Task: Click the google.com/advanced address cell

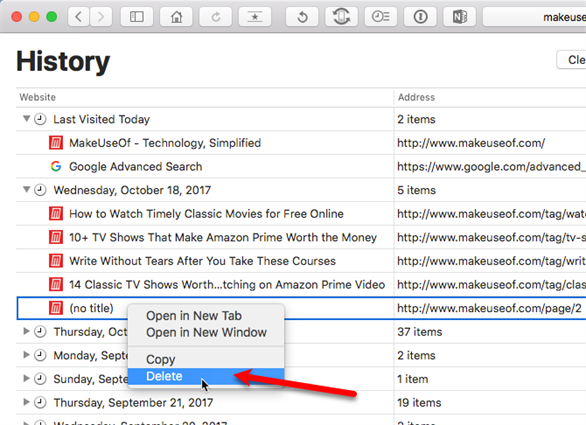Action: pyautogui.click(x=490, y=166)
